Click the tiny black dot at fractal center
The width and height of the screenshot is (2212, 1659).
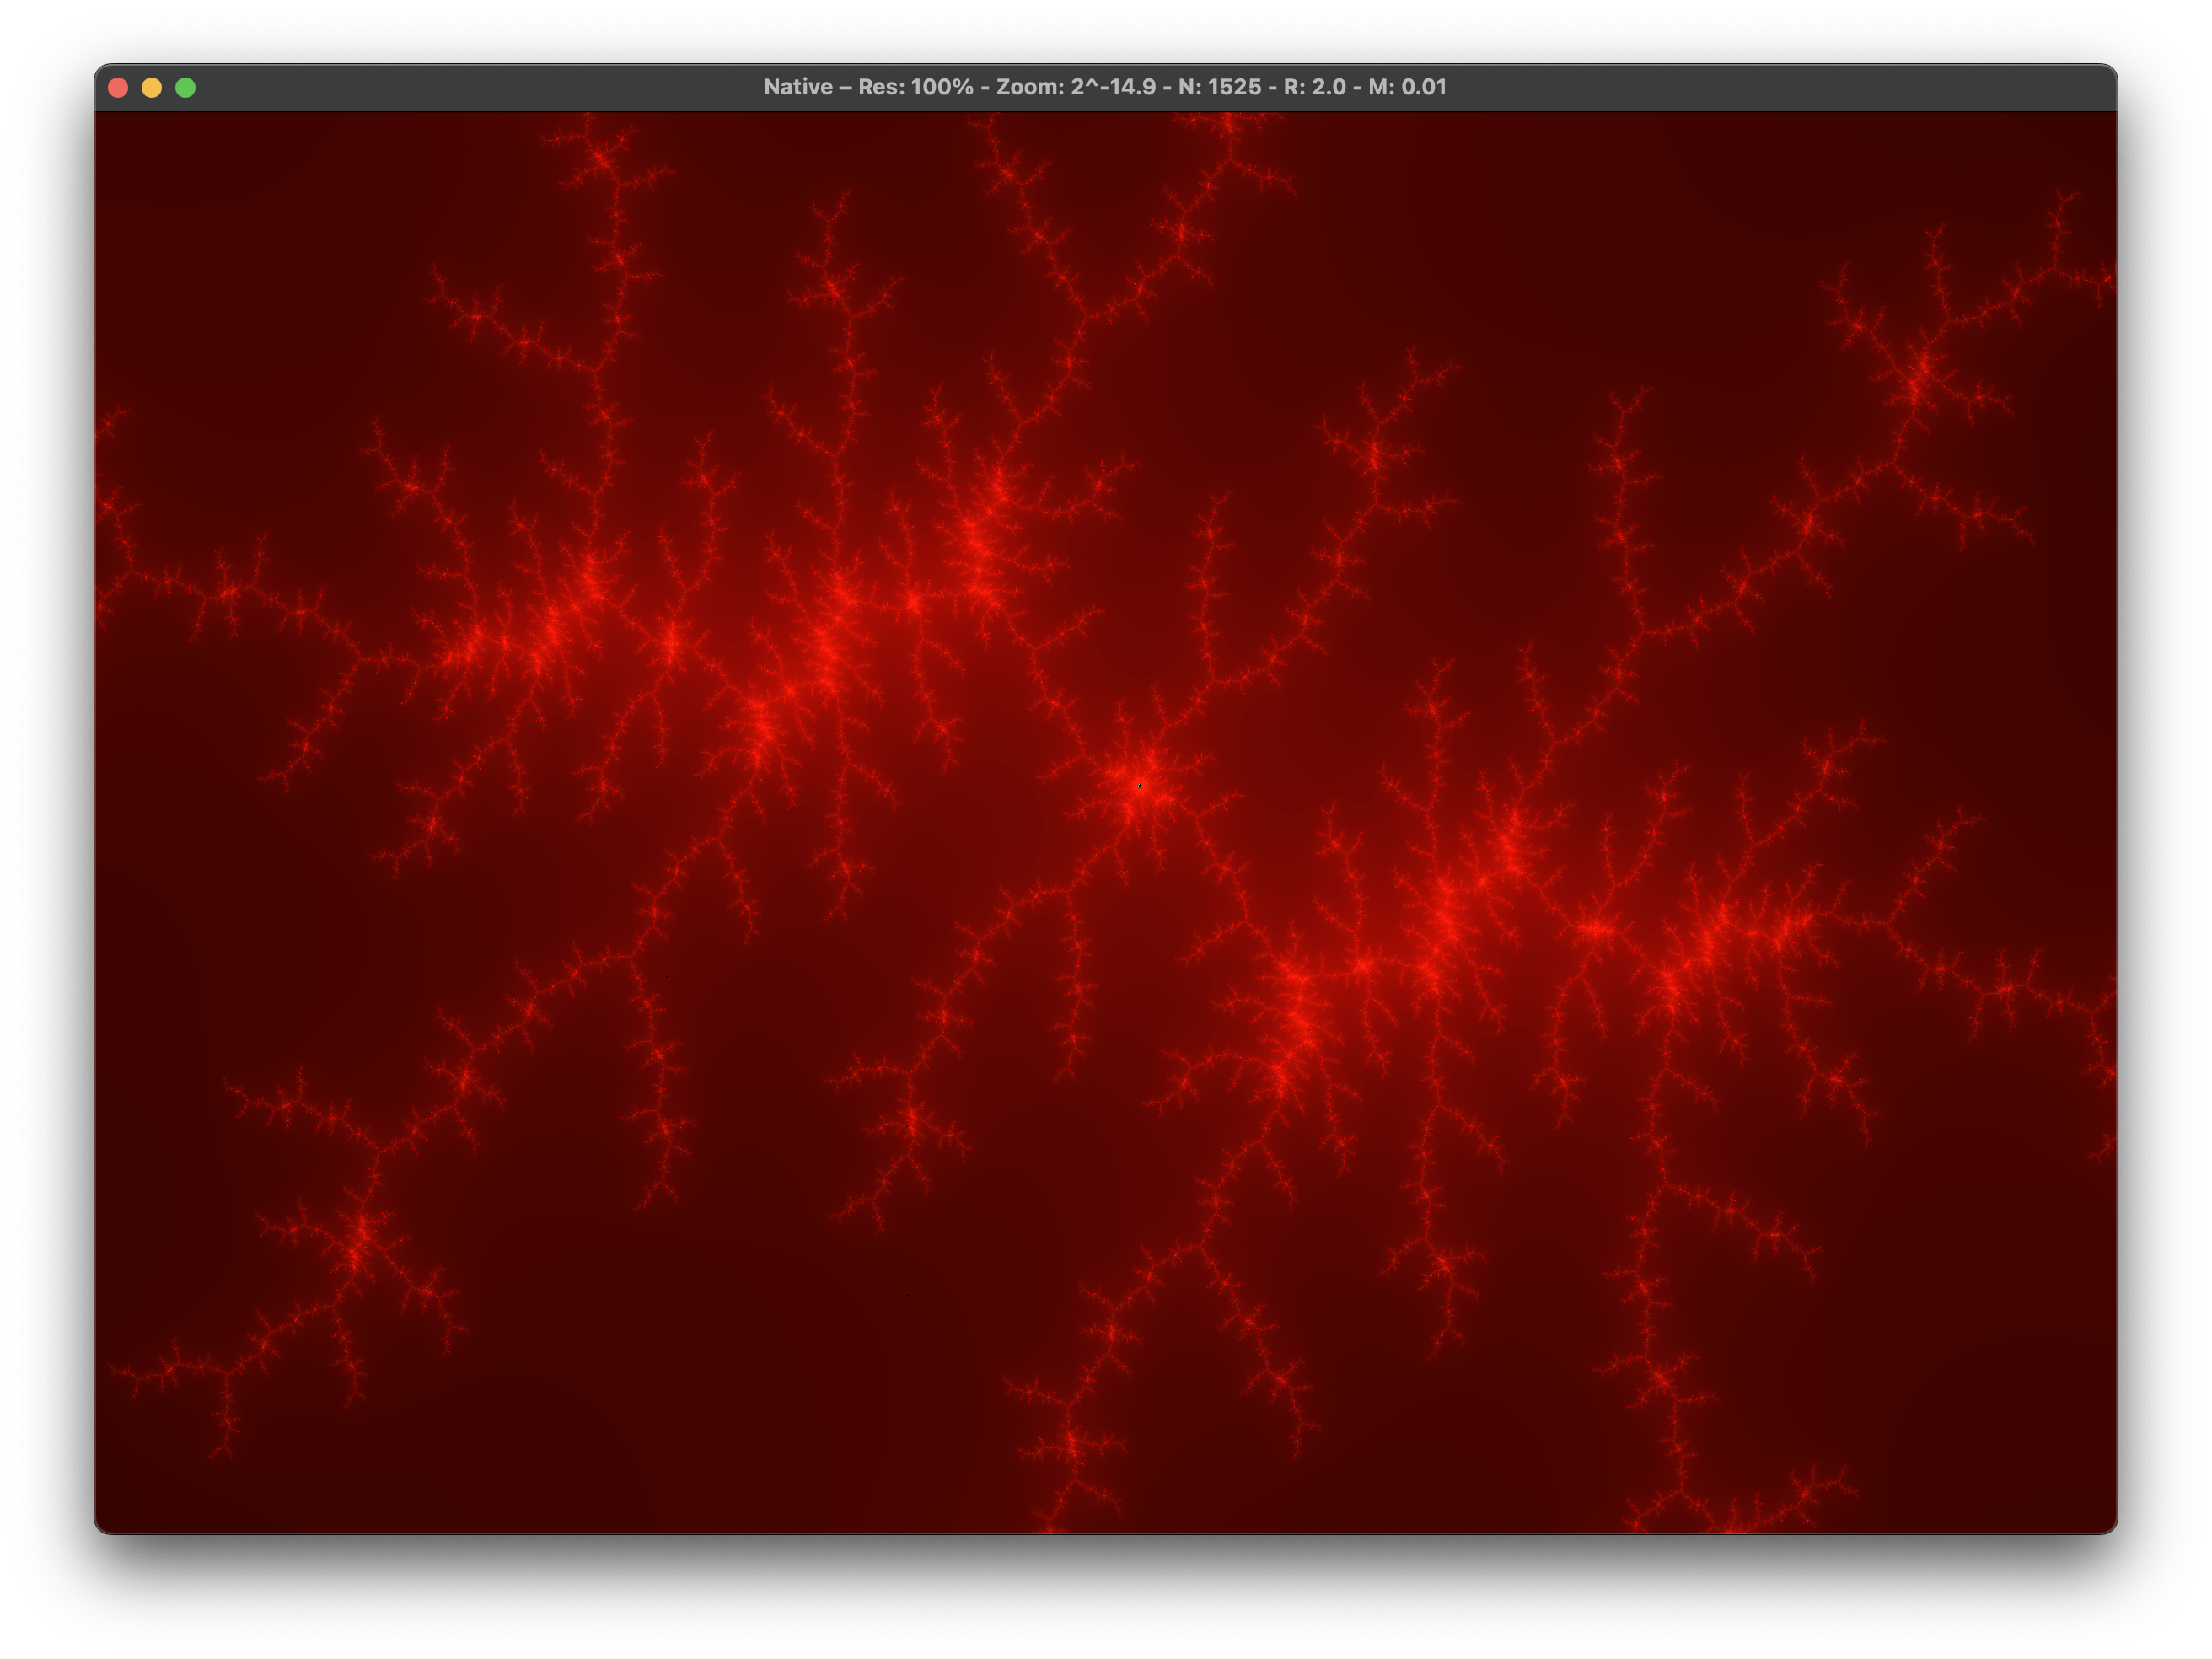[1140, 786]
